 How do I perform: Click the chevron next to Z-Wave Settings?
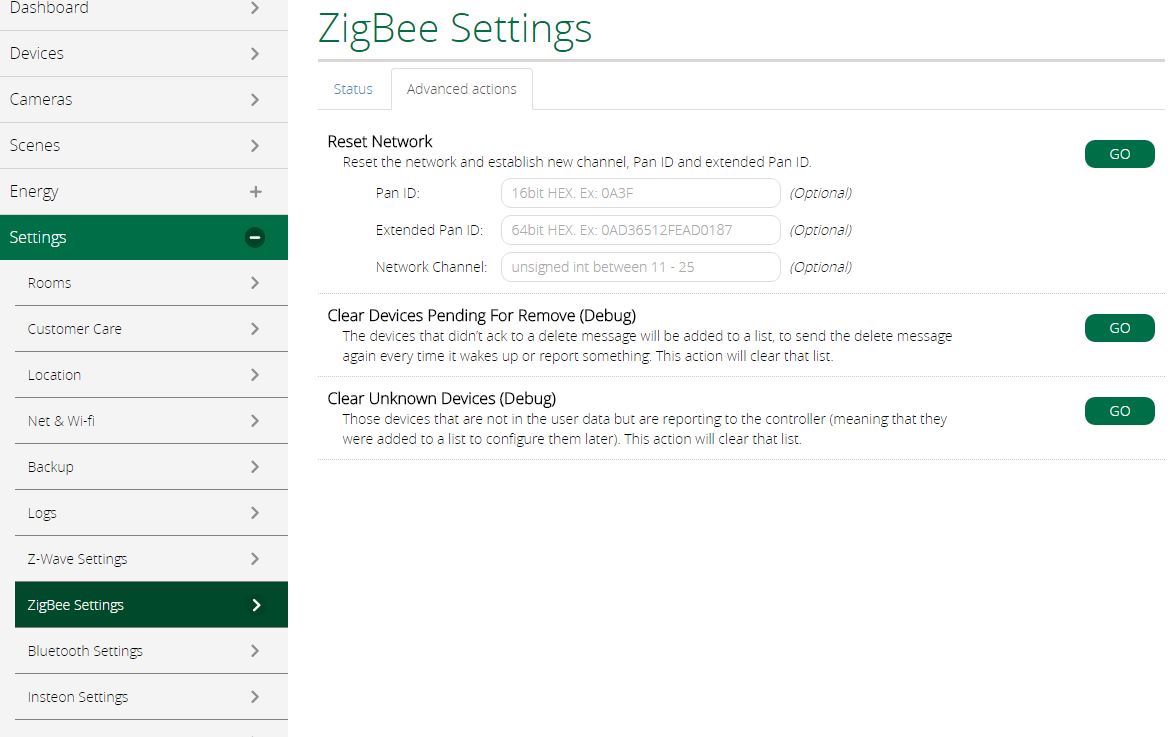(255, 559)
